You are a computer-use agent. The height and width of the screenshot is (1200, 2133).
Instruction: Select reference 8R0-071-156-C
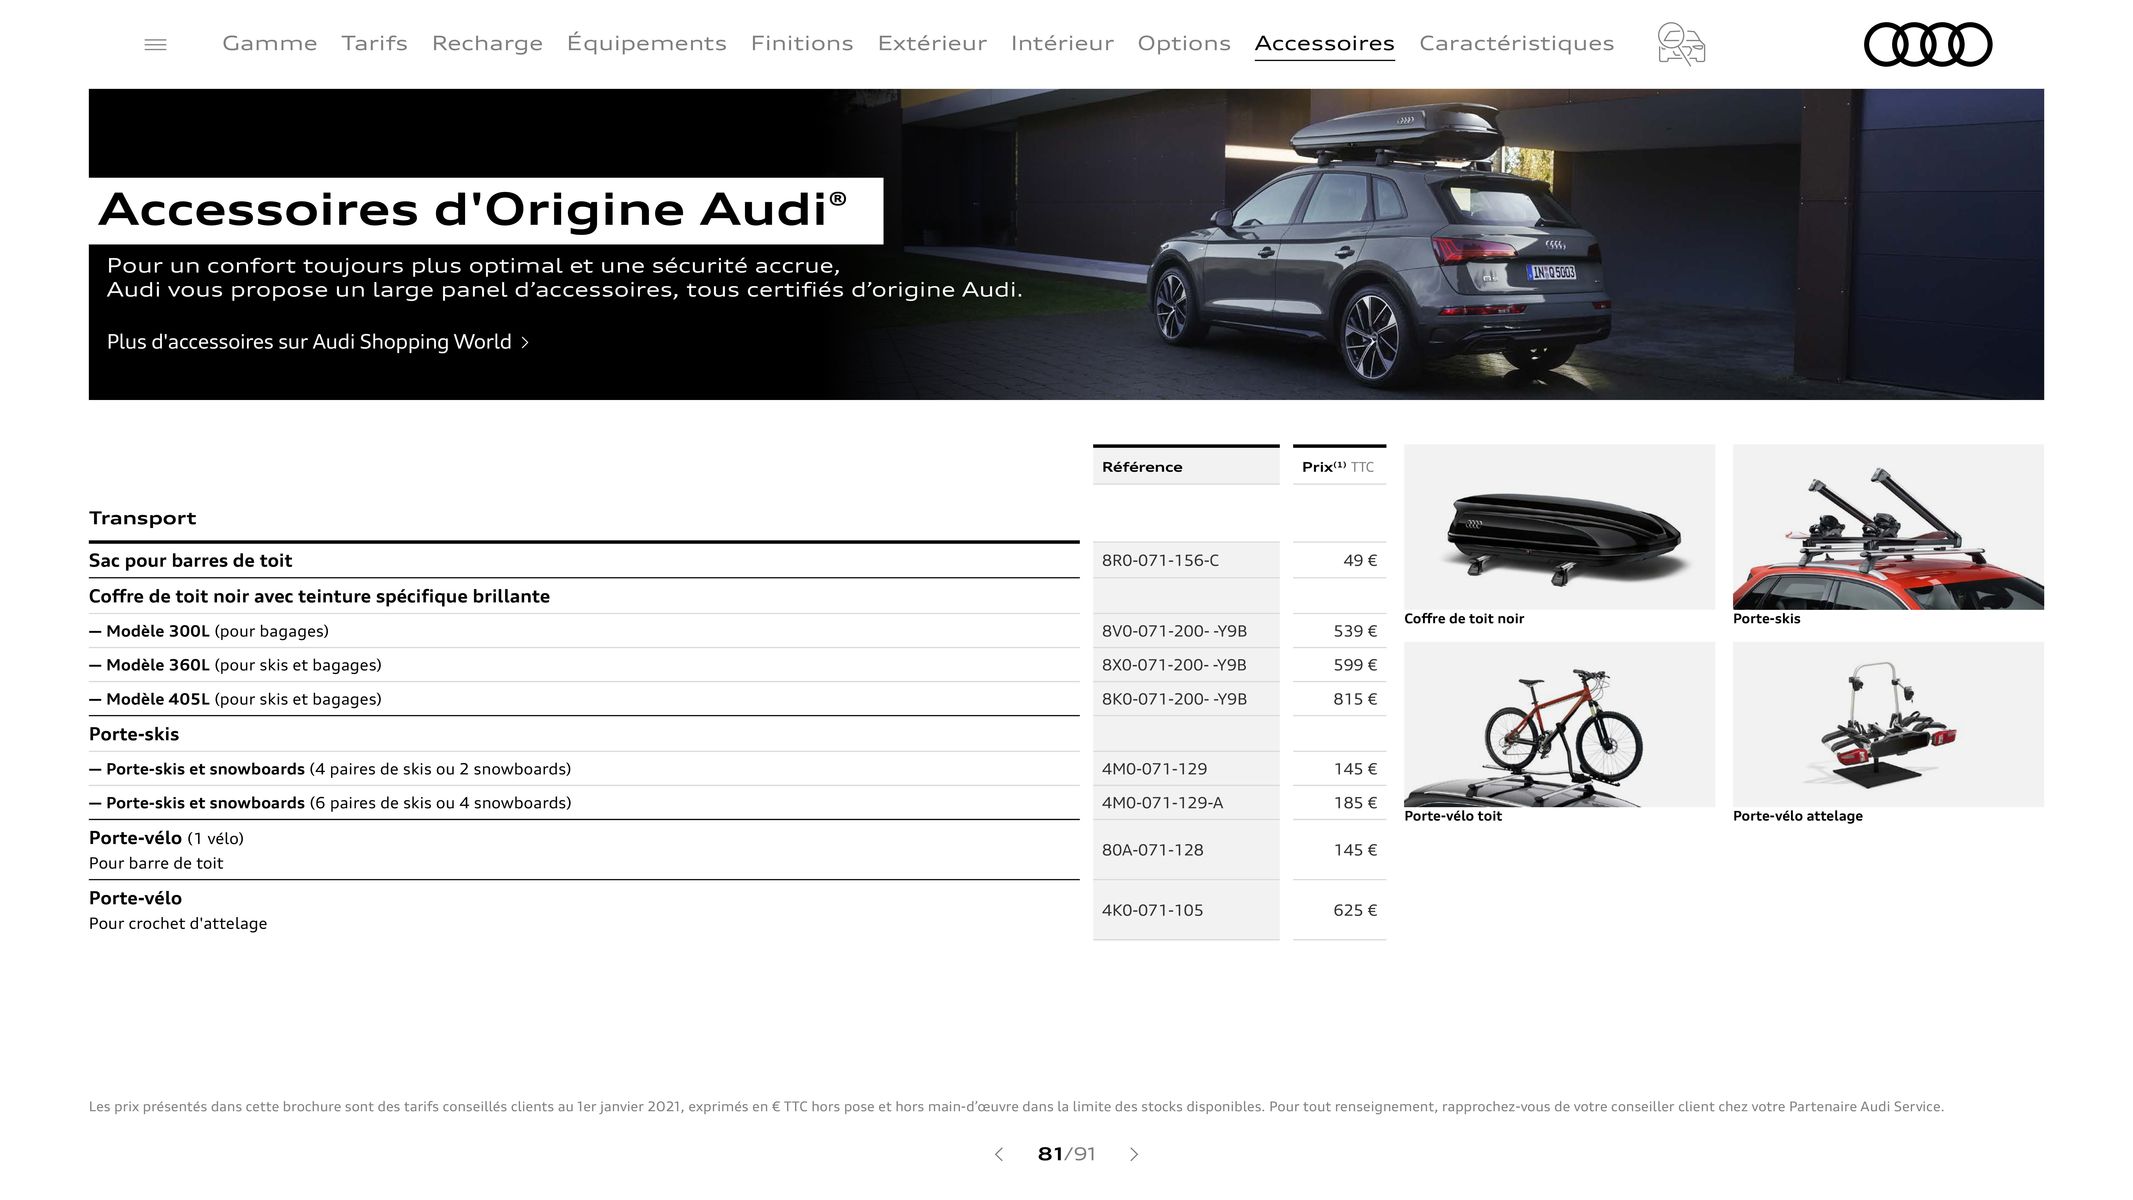(x=1160, y=561)
